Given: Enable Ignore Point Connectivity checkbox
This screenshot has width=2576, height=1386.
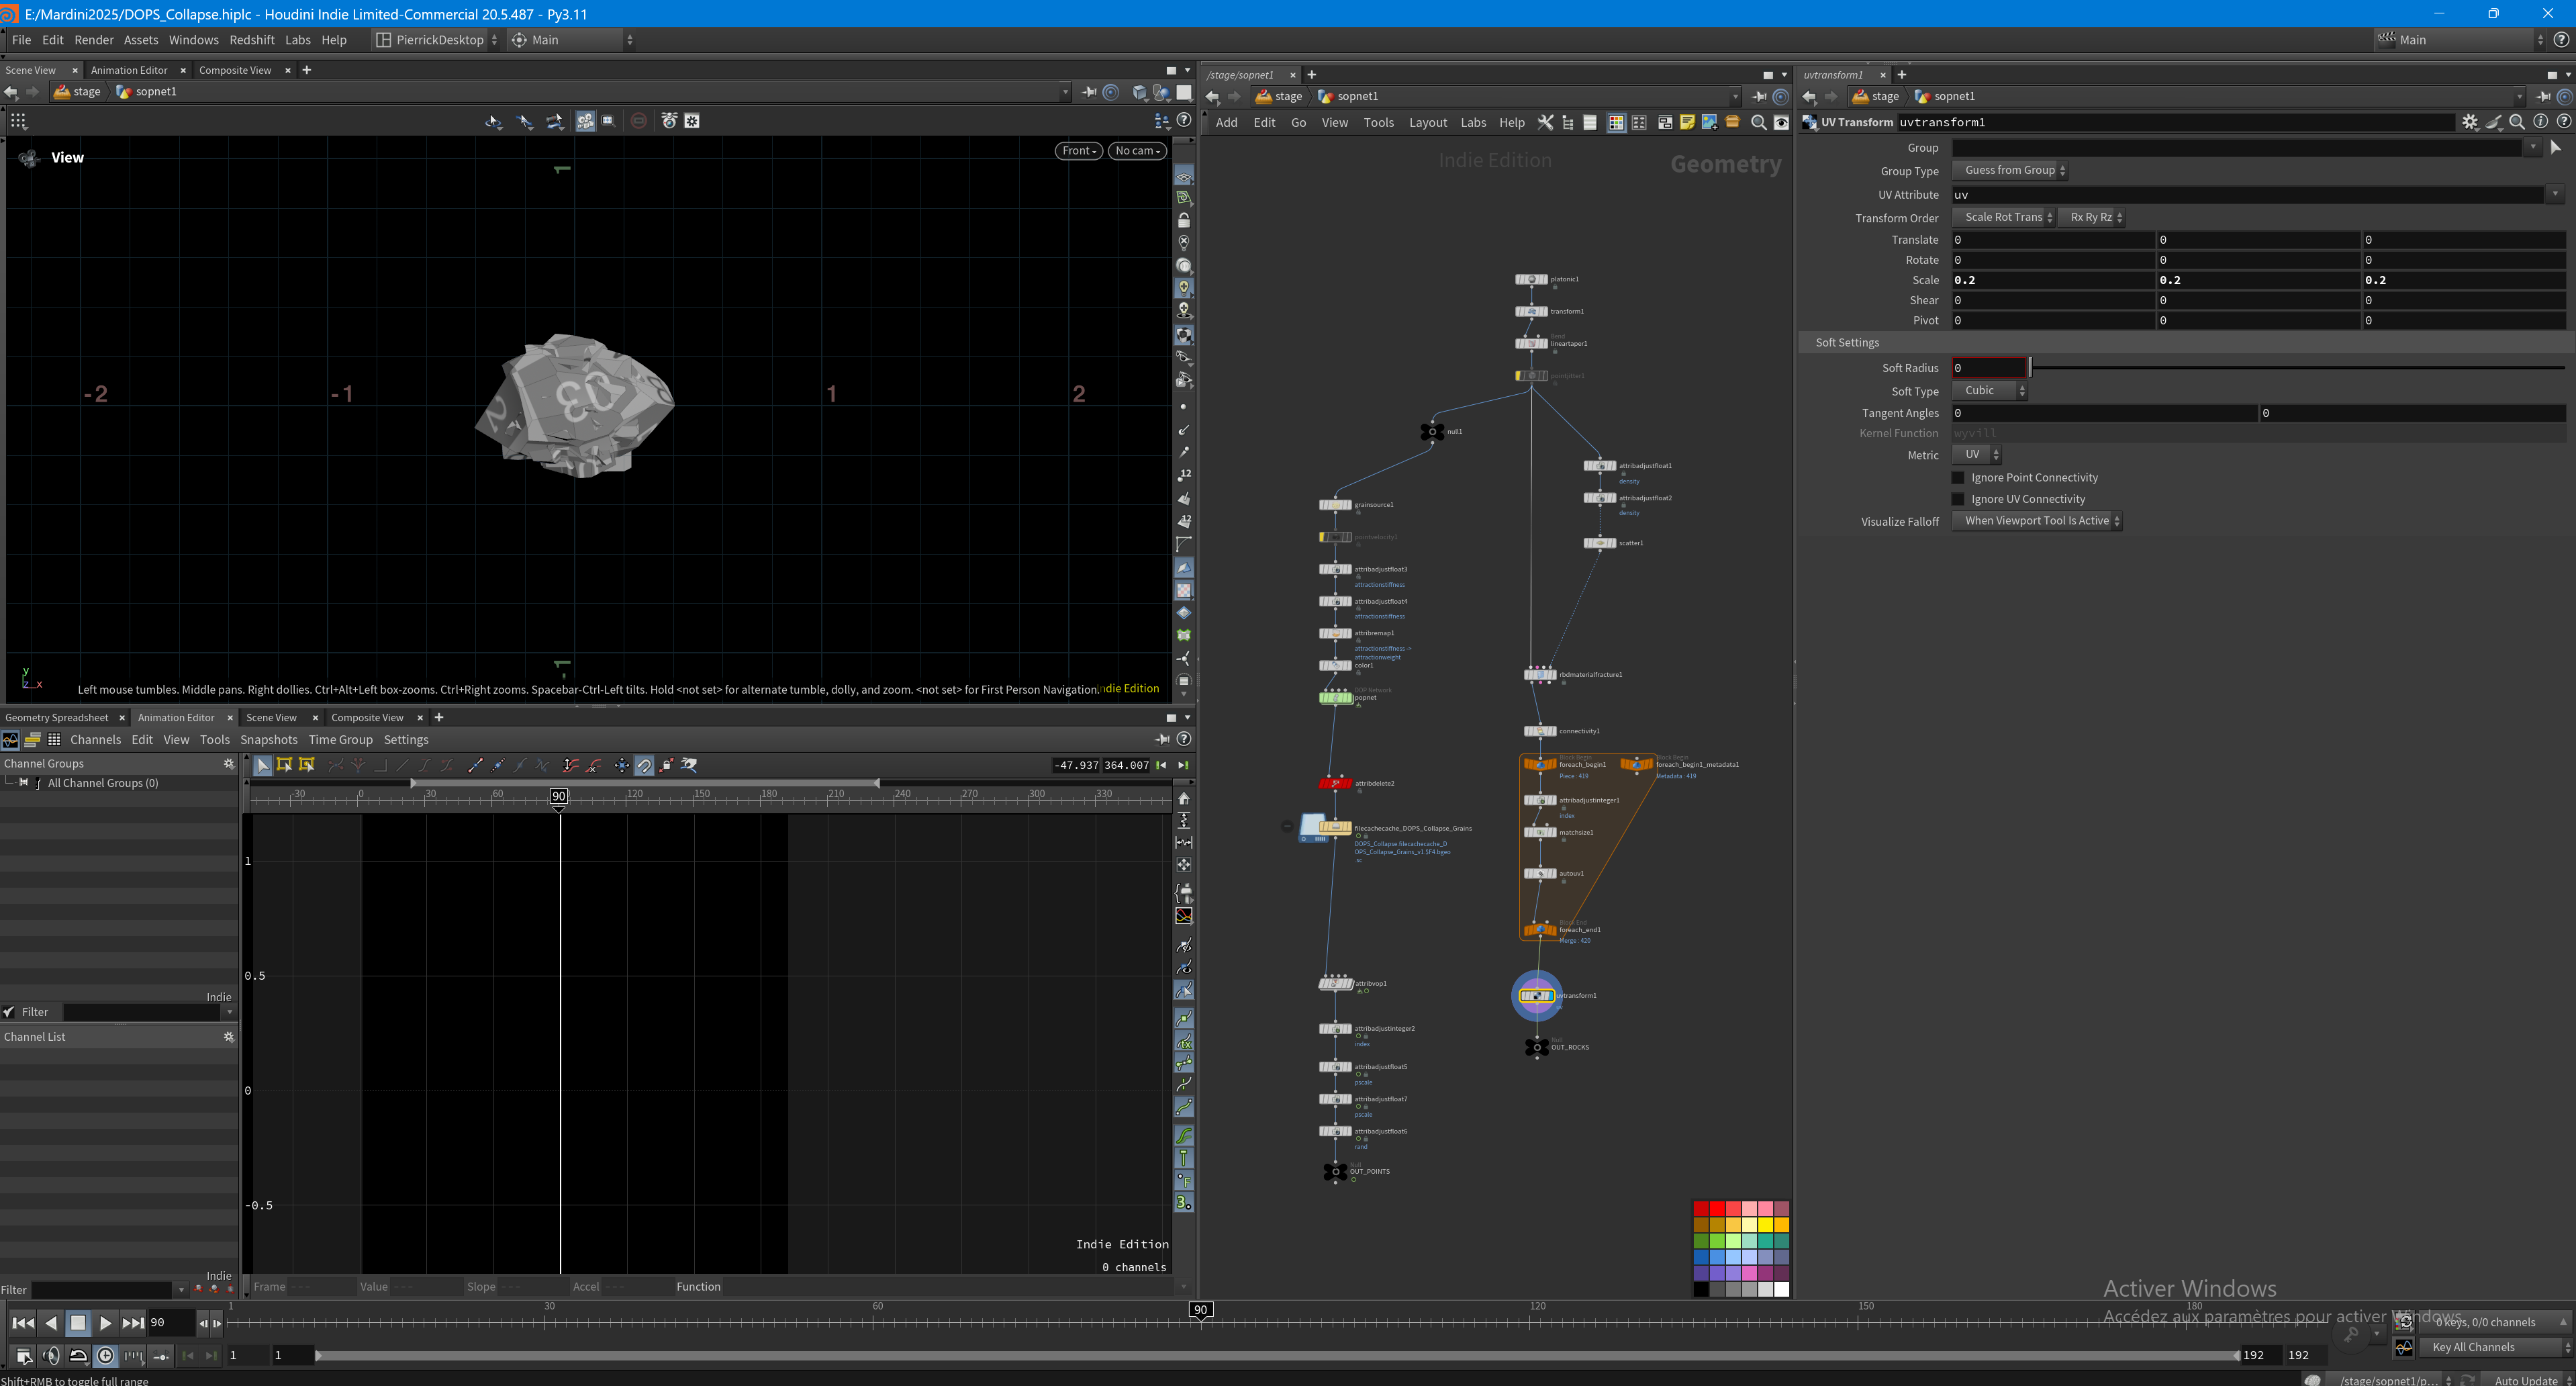Looking at the screenshot, I should click(1958, 478).
